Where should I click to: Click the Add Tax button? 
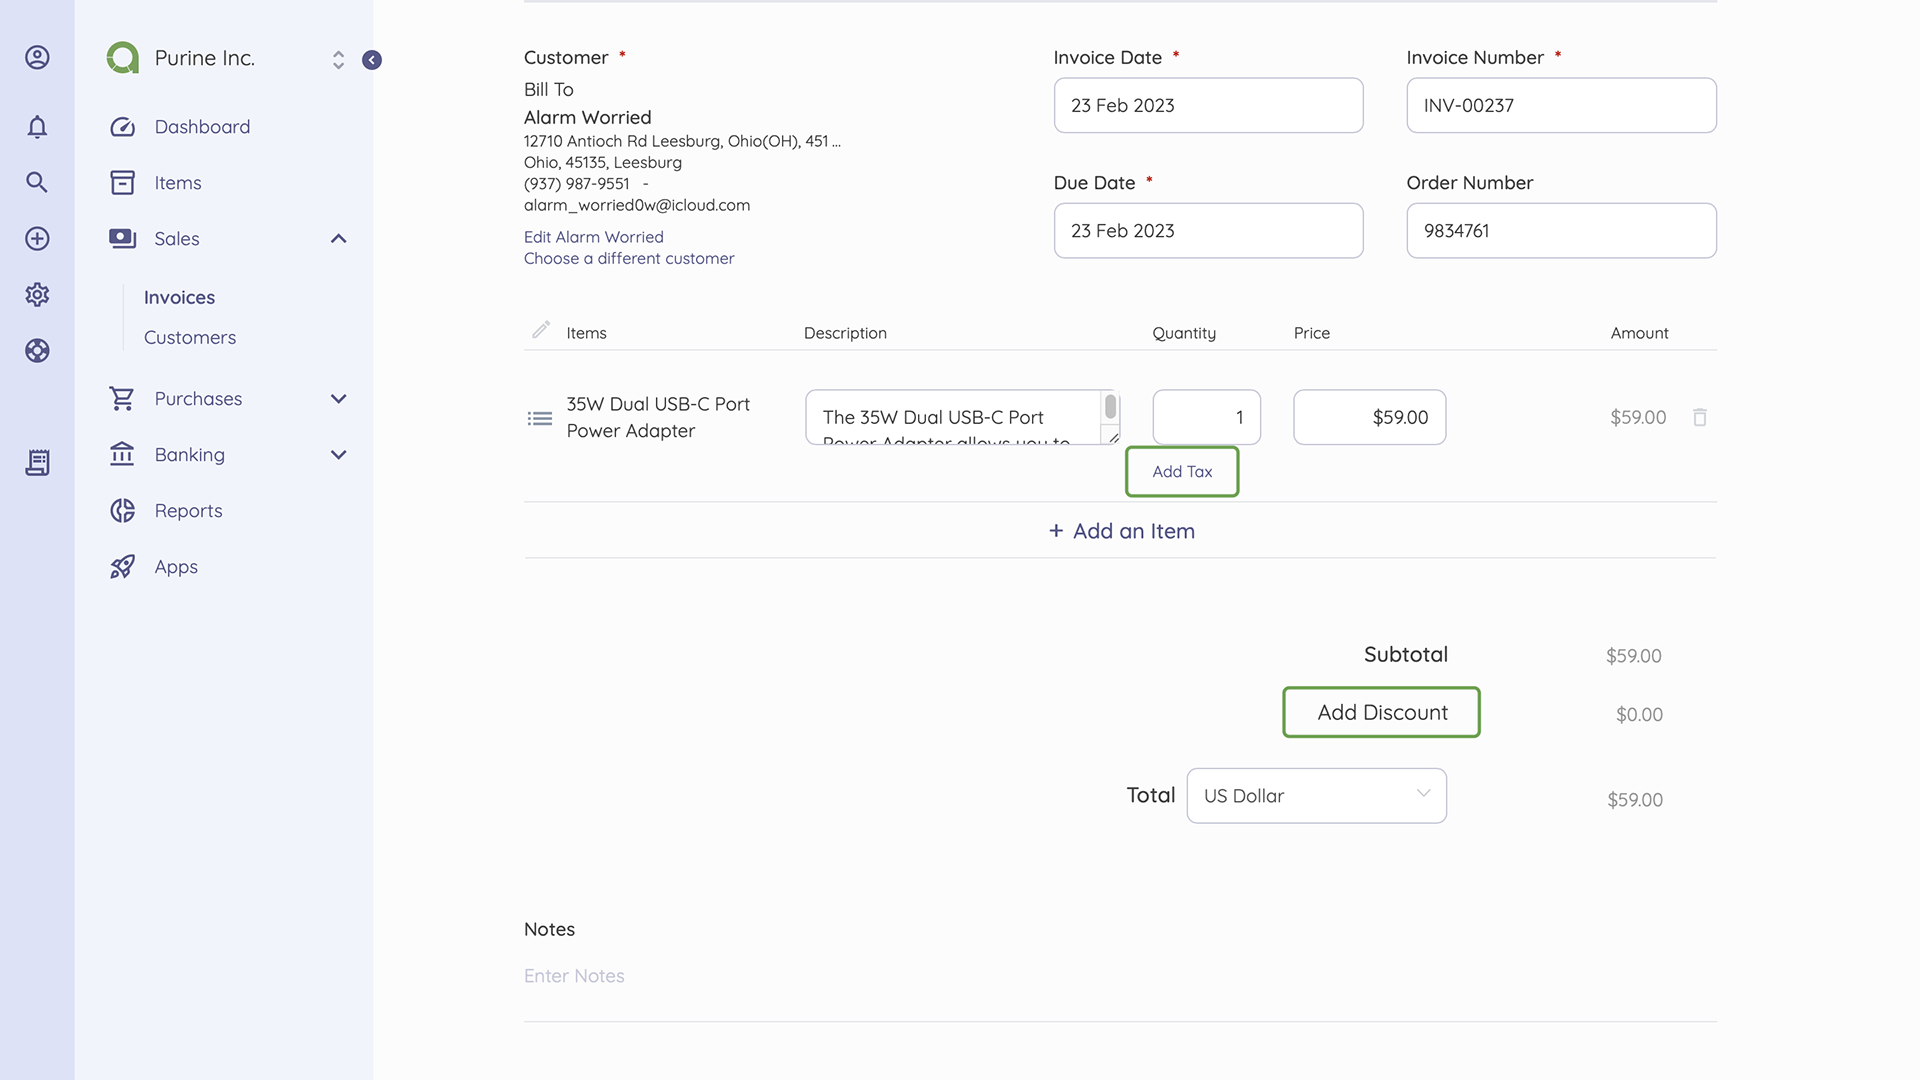coord(1181,471)
